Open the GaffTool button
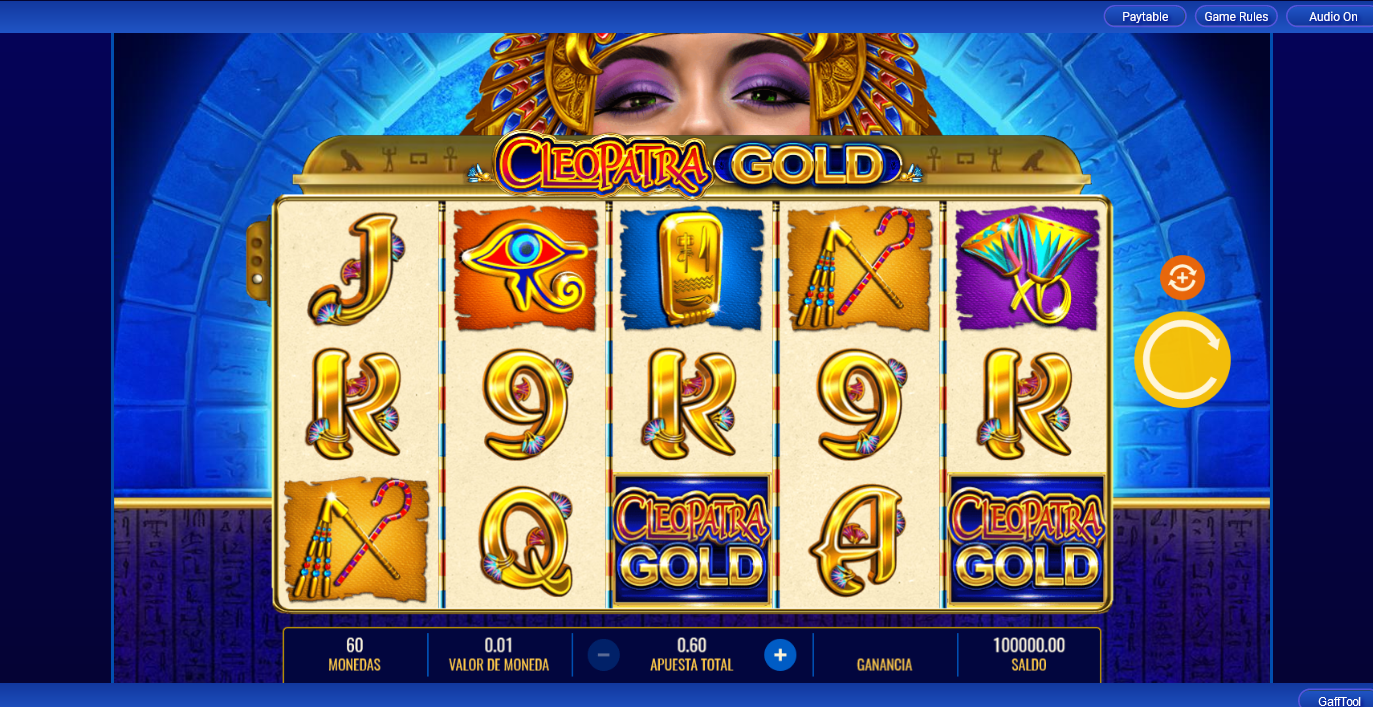This screenshot has height=707, width=1373. [x=1338, y=699]
